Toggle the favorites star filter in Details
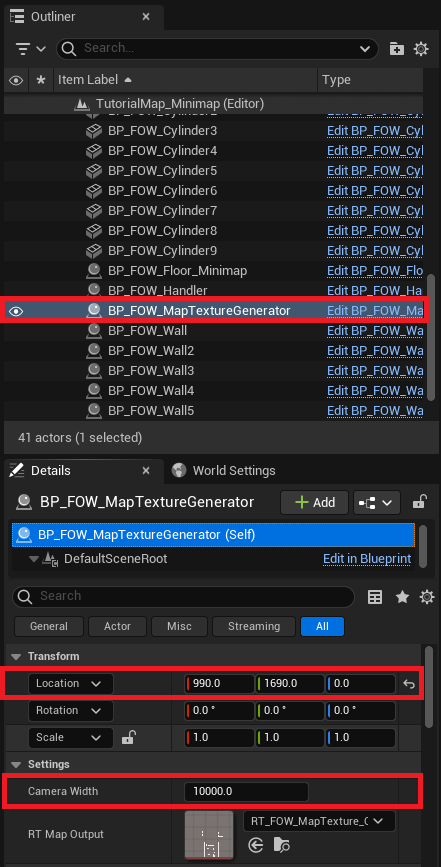Screen dimensions: 441x867 click(x=402, y=597)
